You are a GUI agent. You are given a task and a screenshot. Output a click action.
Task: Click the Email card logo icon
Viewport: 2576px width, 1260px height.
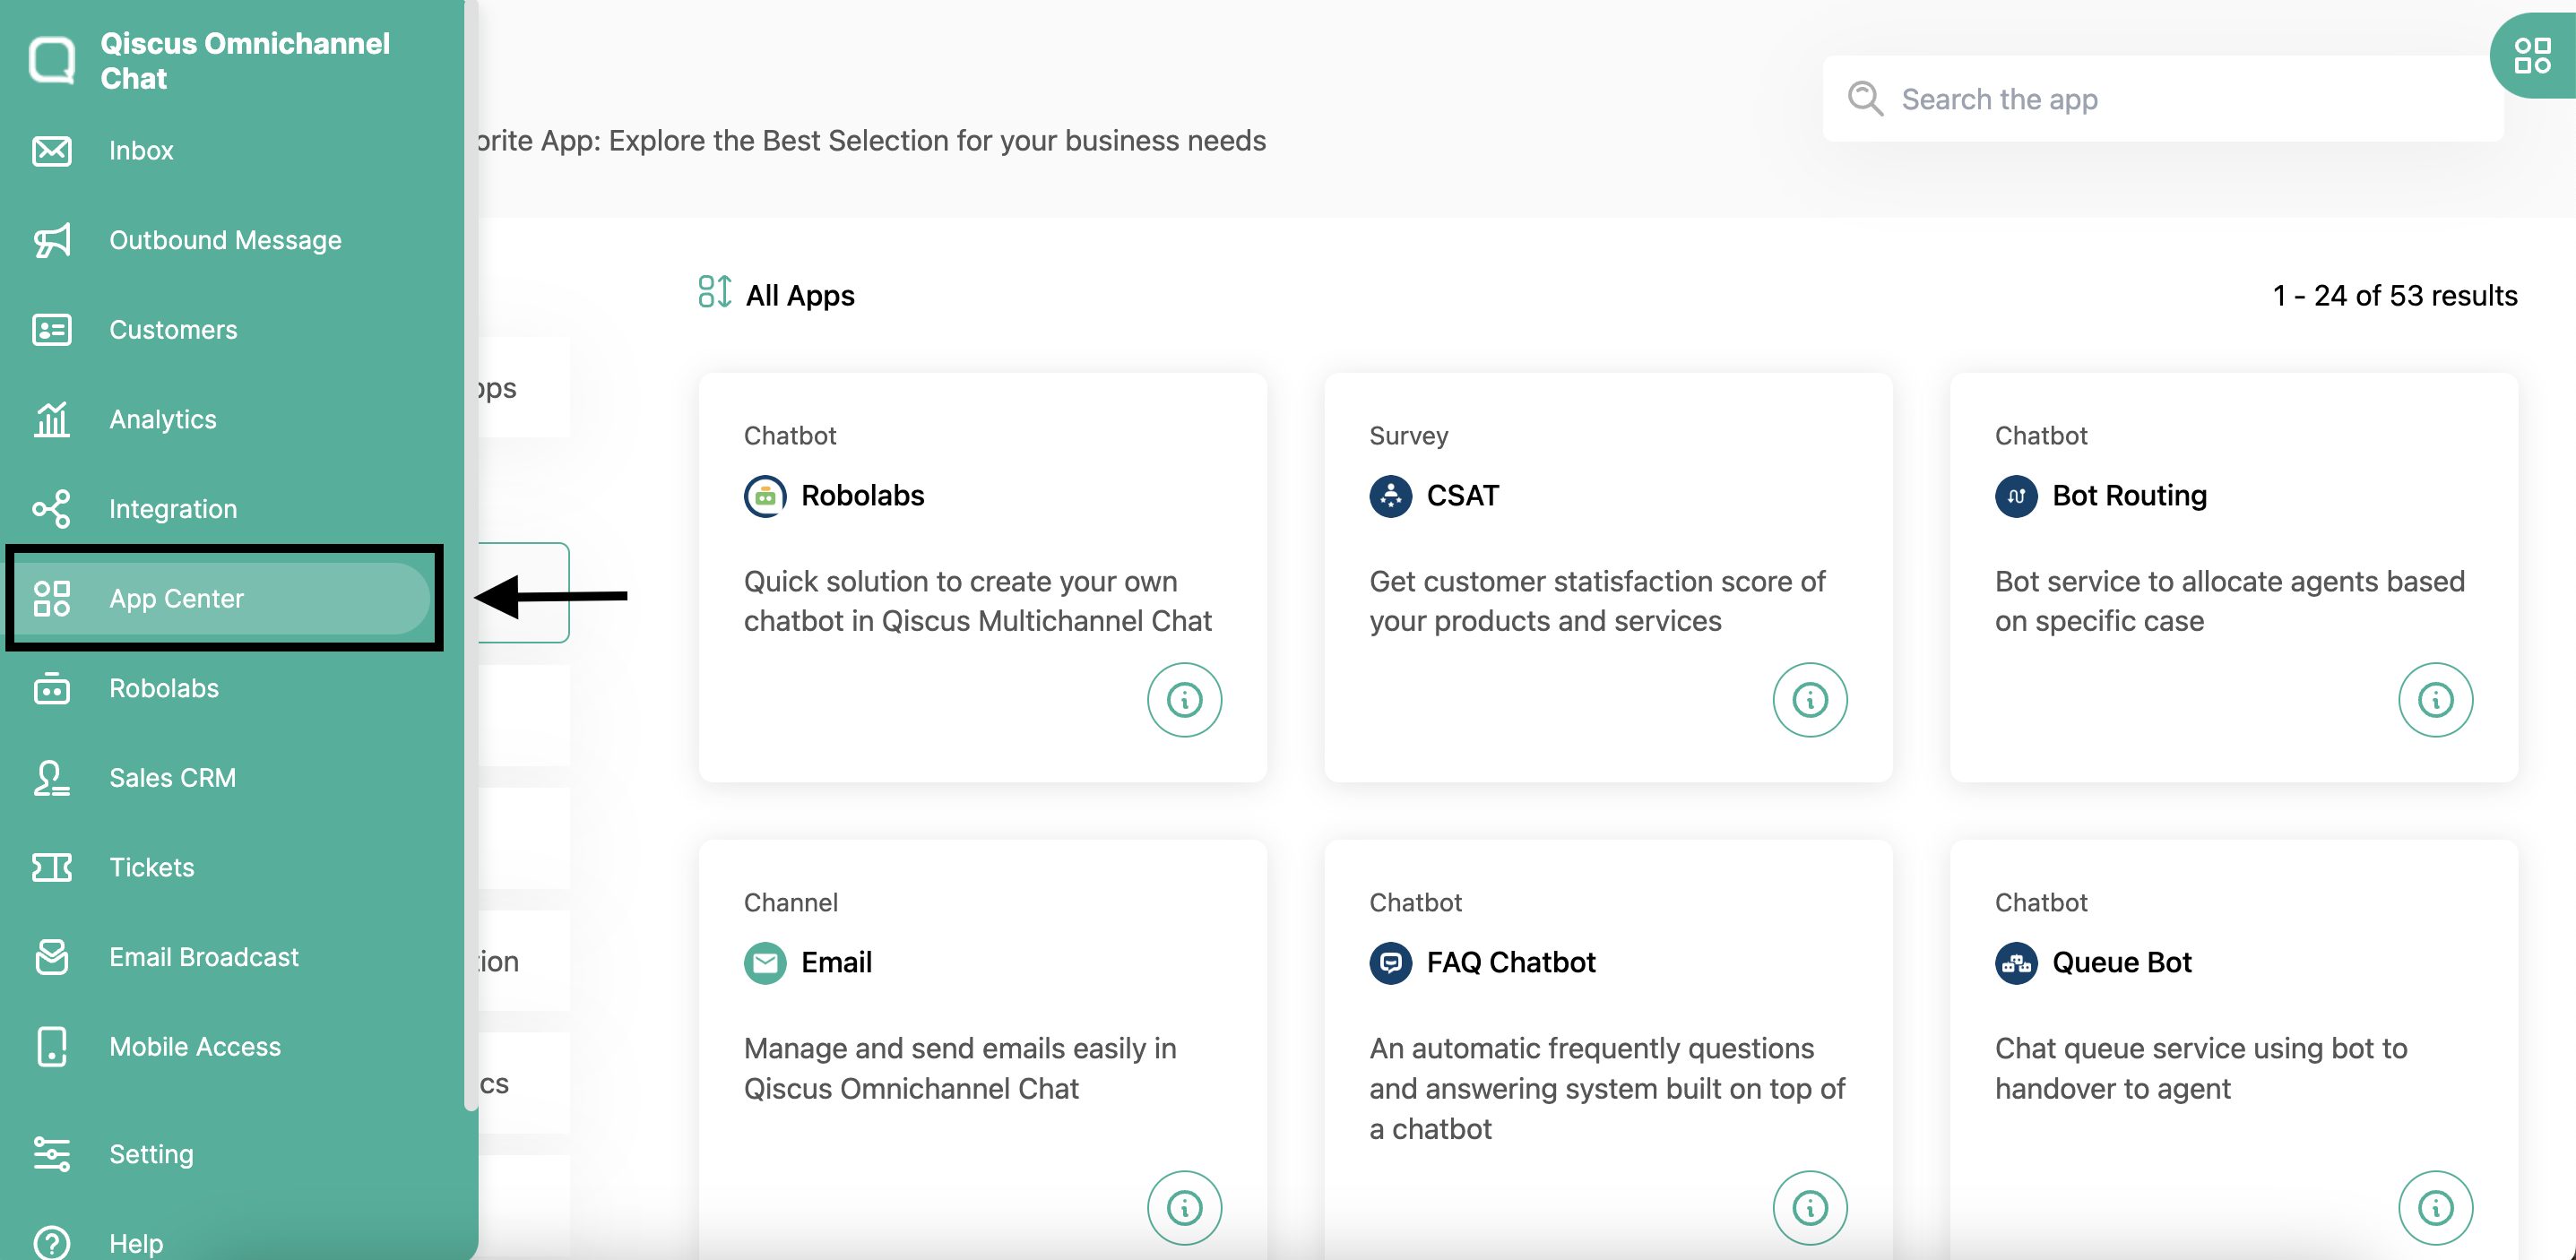765,963
